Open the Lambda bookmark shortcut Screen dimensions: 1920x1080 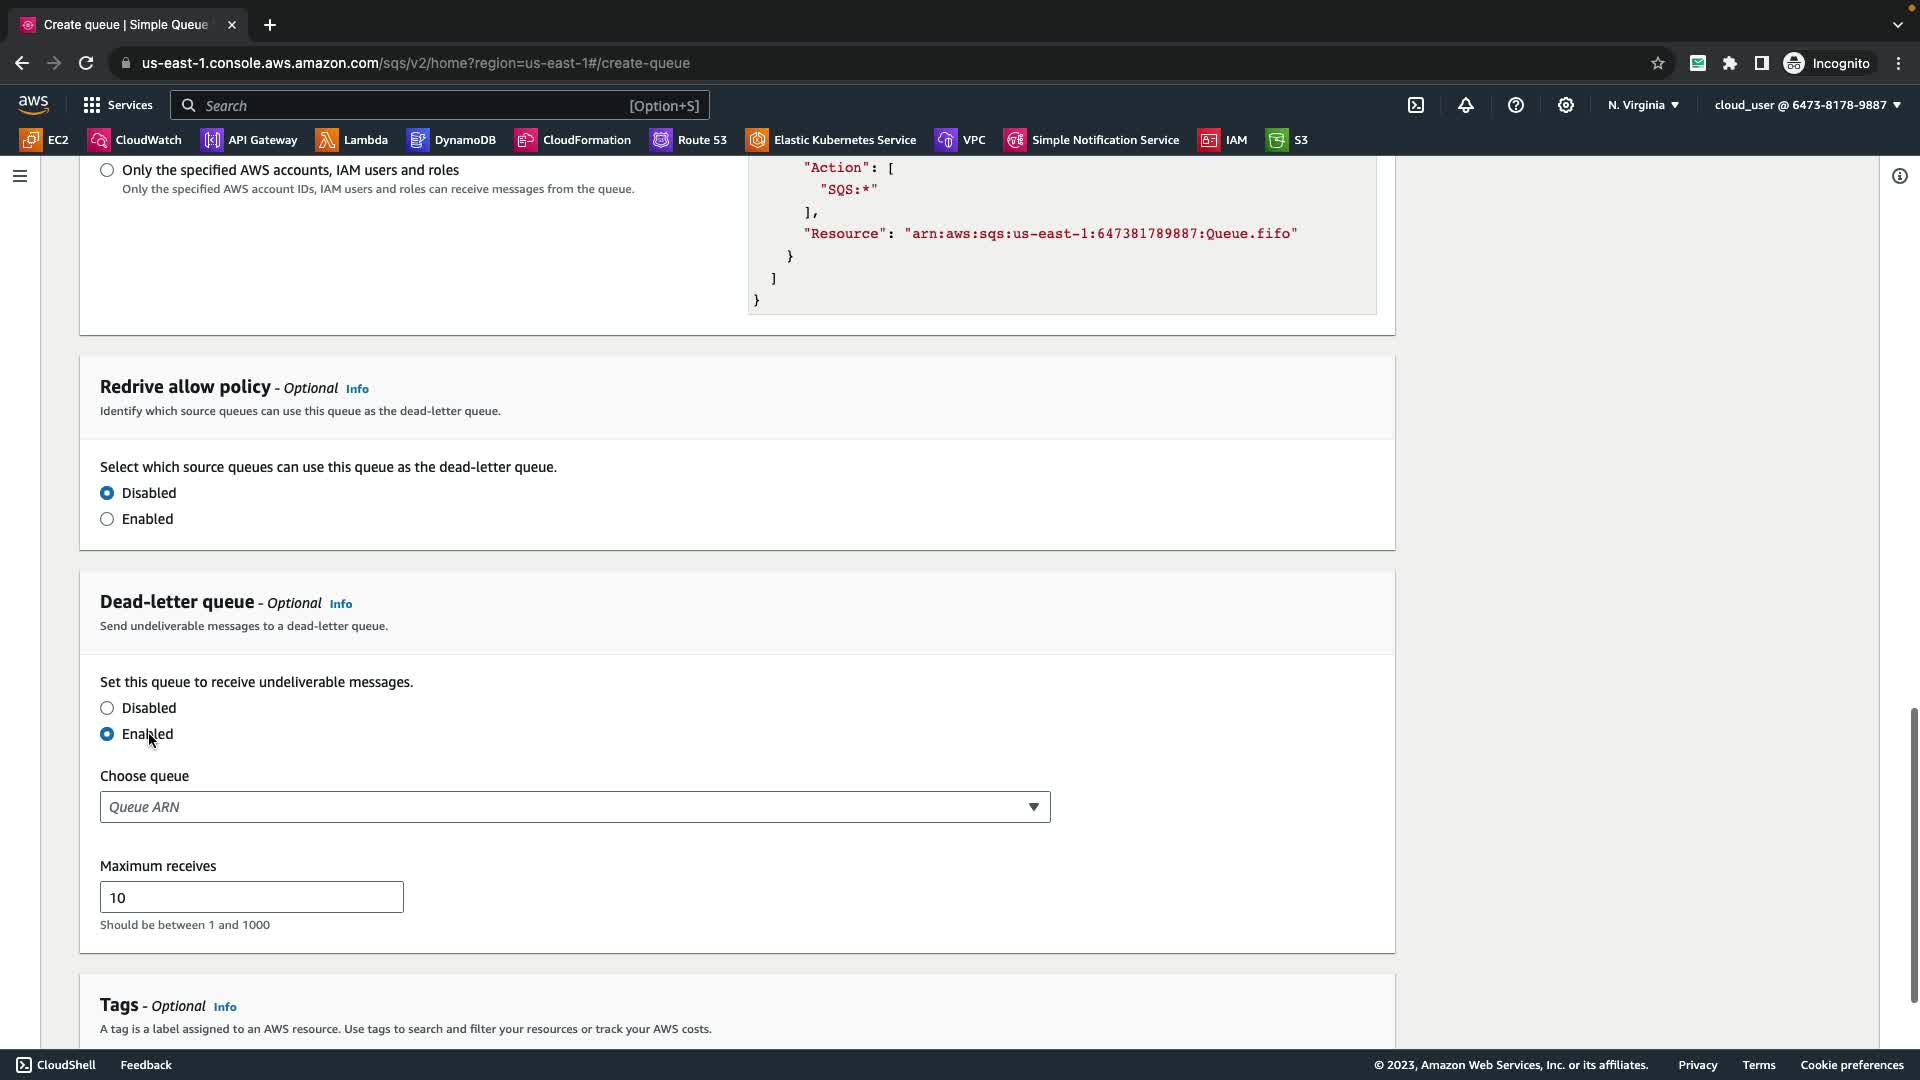tap(352, 140)
